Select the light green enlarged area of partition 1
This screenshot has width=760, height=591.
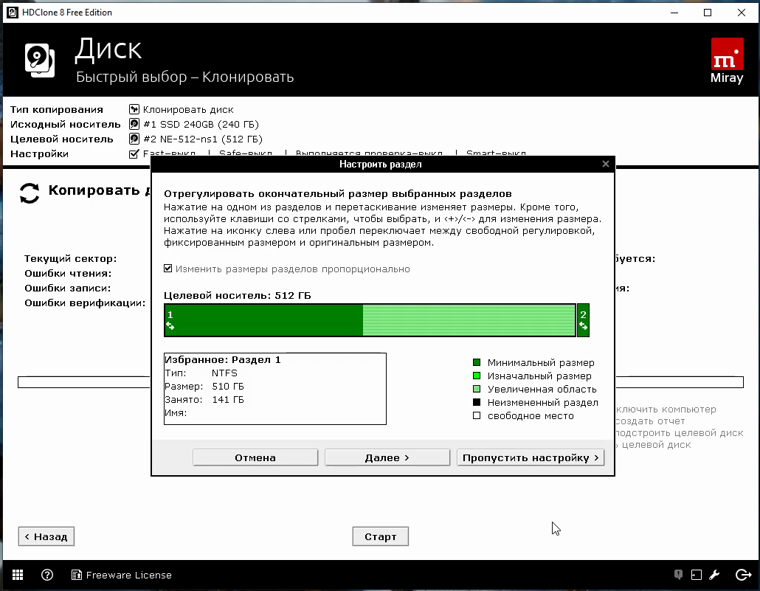[469, 320]
